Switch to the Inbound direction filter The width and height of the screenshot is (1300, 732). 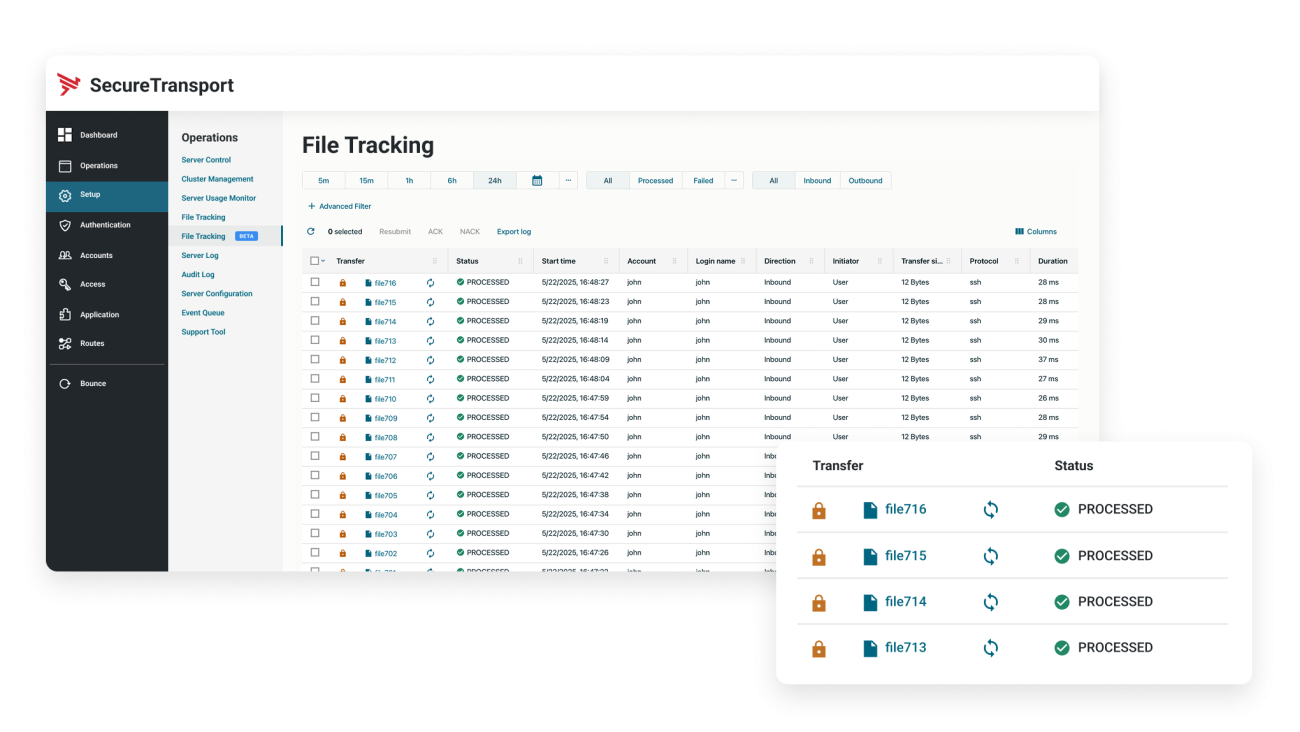coord(817,181)
